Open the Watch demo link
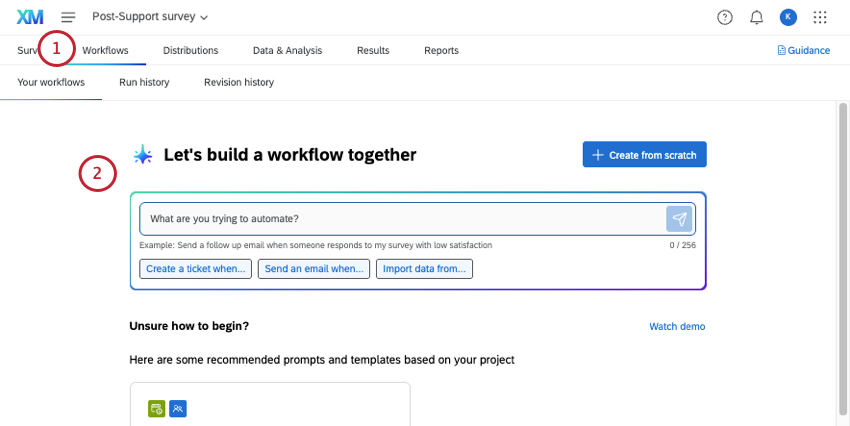 pos(677,326)
